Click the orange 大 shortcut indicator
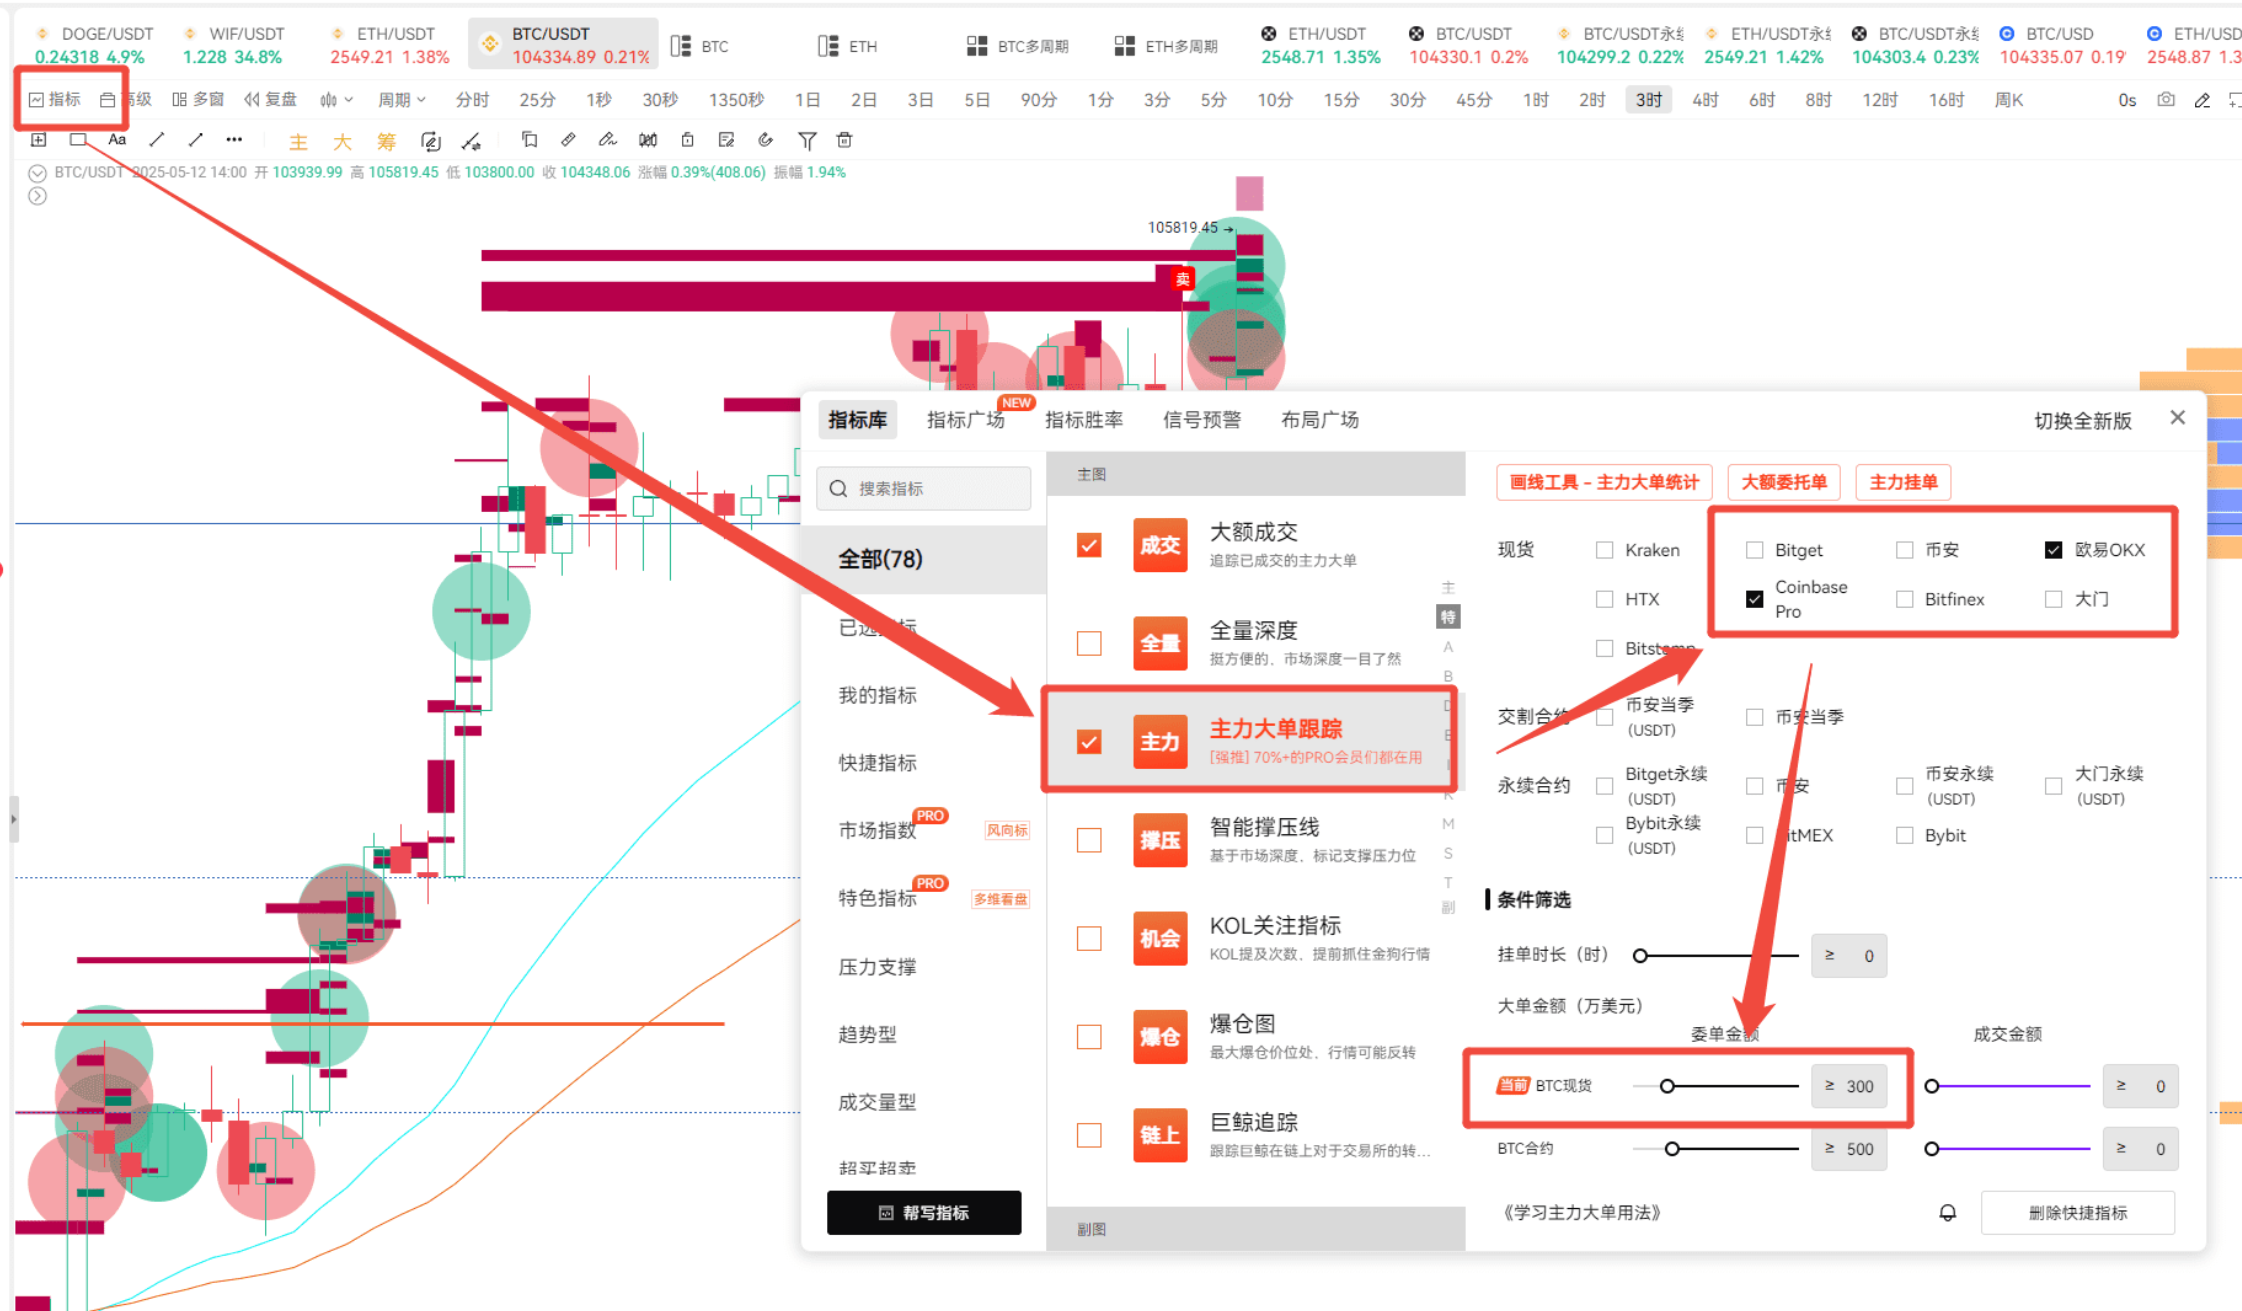This screenshot has height=1311, width=2242. (x=342, y=142)
